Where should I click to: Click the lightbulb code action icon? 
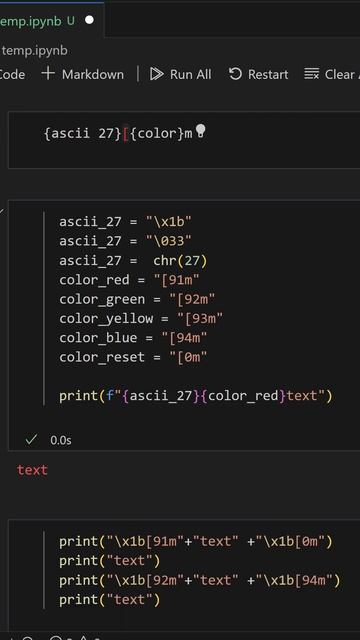click(200, 131)
